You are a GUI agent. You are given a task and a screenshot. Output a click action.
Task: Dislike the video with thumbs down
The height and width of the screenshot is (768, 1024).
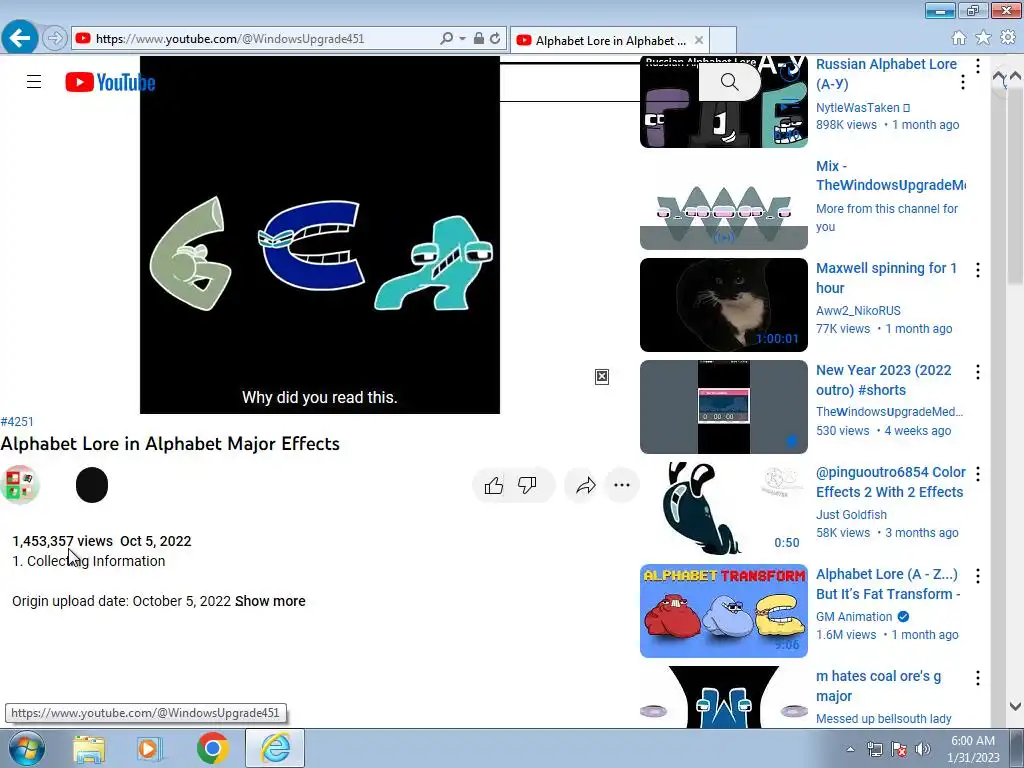pyautogui.click(x=528, y=485)
